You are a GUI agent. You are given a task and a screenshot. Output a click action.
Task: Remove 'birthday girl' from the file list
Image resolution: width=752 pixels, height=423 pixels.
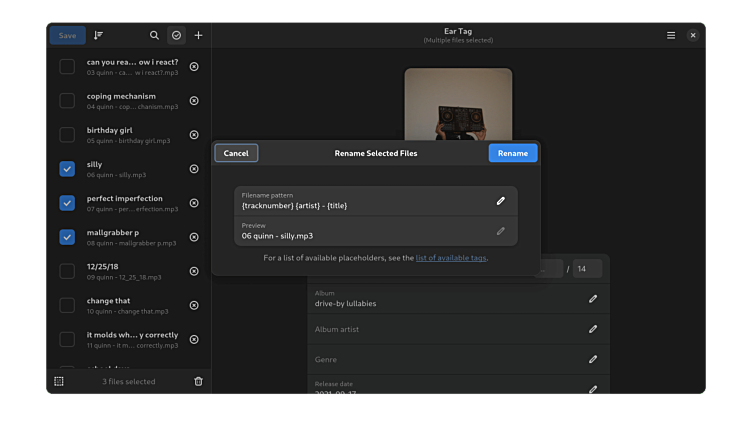click(x=194, y=135)
